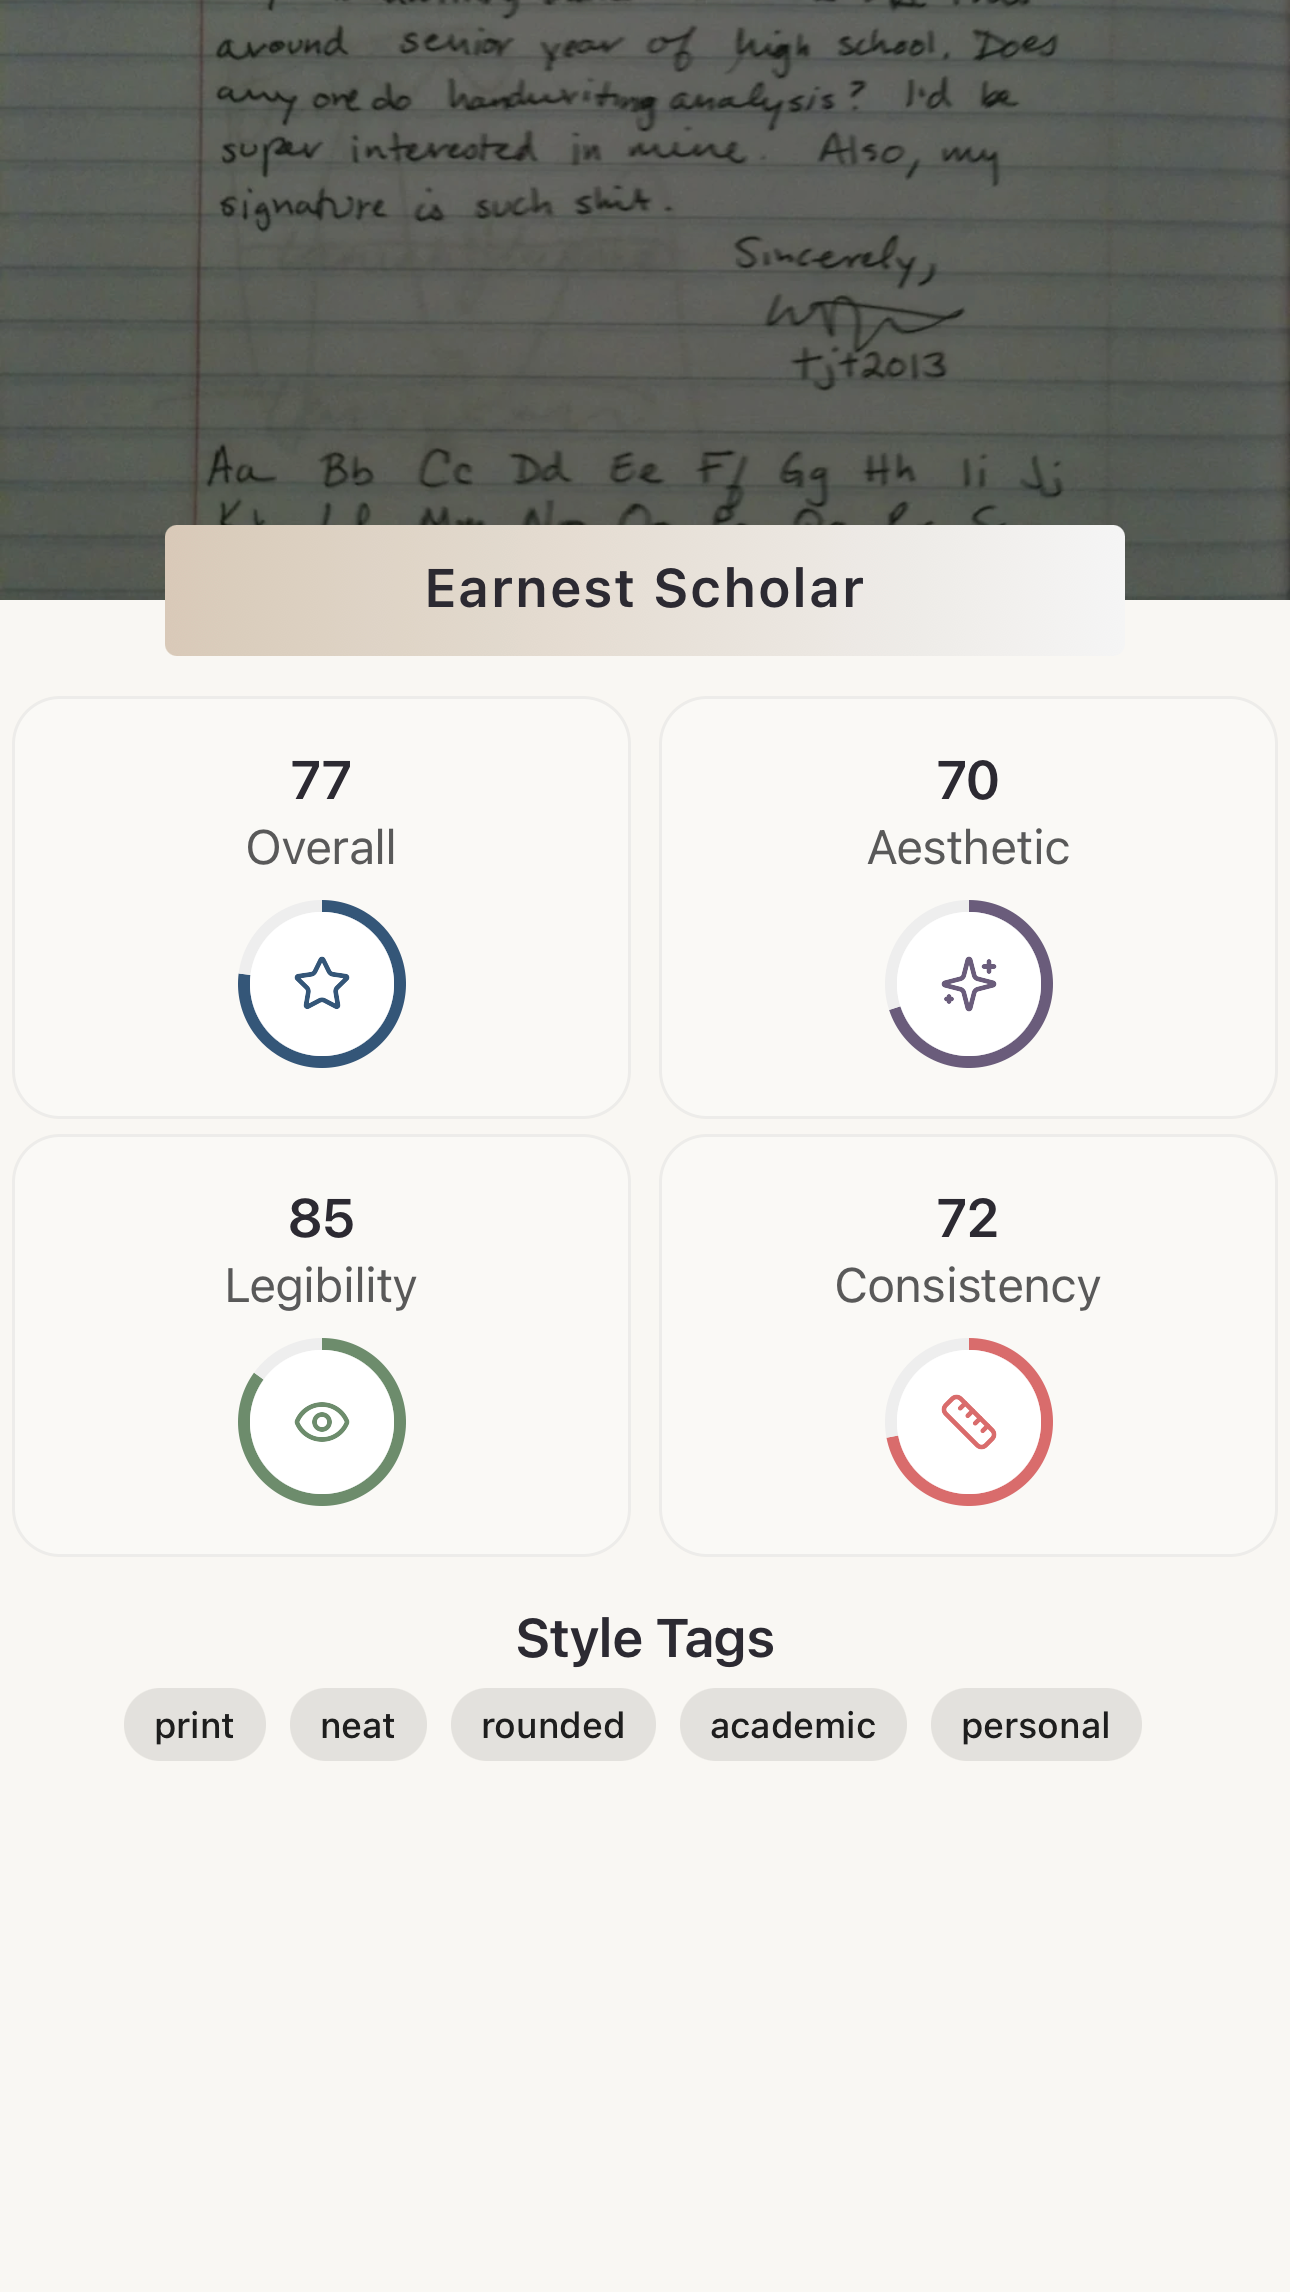
Task: Select the Overall label text
Action: (321, 848)
